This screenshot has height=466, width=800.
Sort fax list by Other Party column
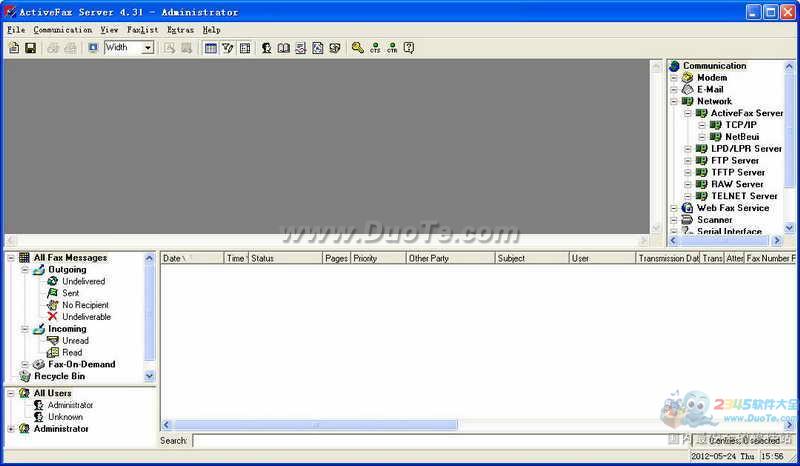coord(450,258)
